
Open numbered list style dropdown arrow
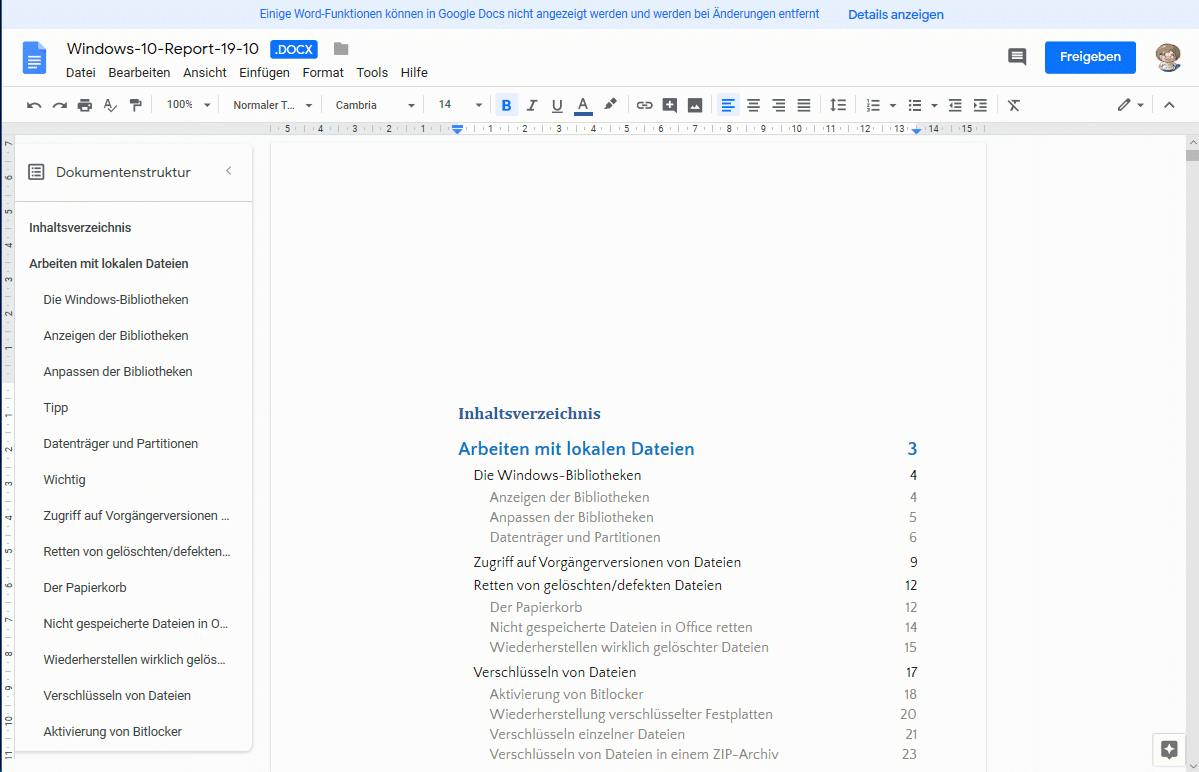(x=892, y=105)
